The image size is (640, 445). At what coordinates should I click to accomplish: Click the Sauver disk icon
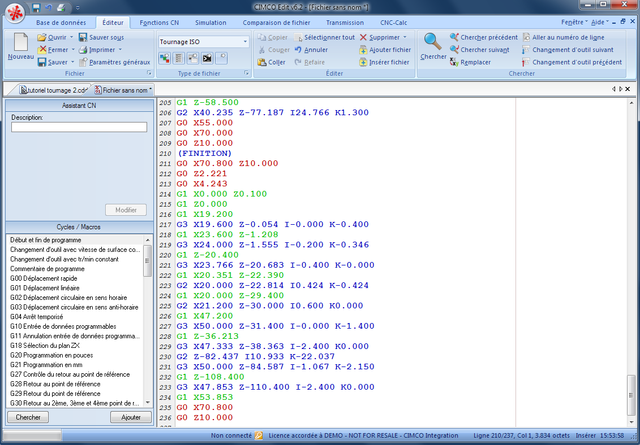click(x=42, y=62)
